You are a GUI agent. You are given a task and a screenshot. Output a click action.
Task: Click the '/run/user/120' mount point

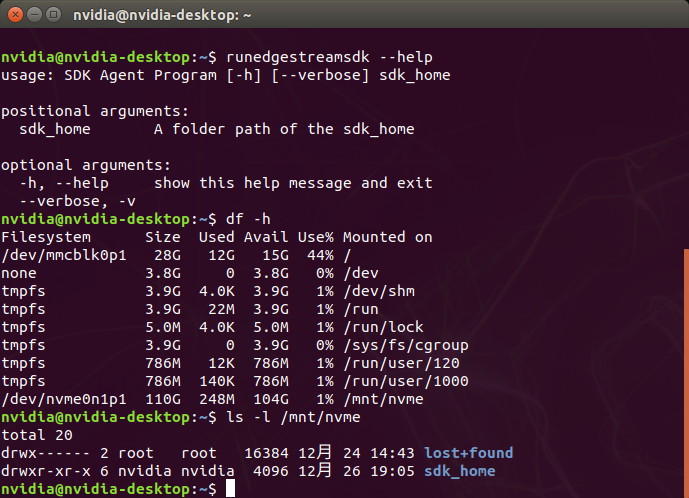[401, 364]
